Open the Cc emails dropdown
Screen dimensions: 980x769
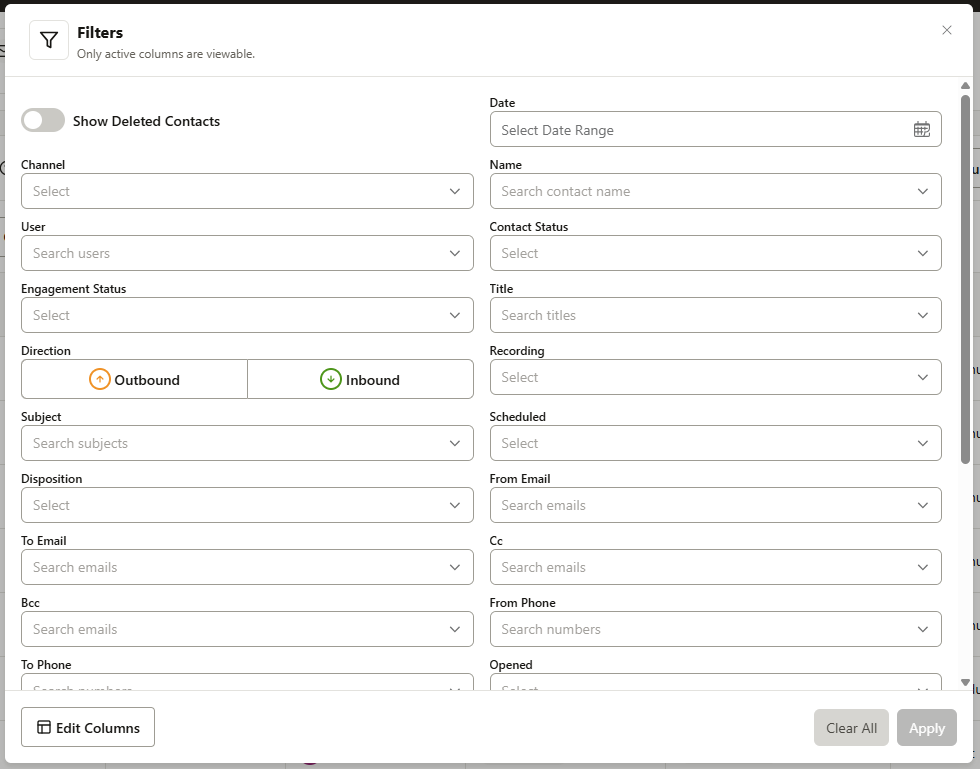715,567
